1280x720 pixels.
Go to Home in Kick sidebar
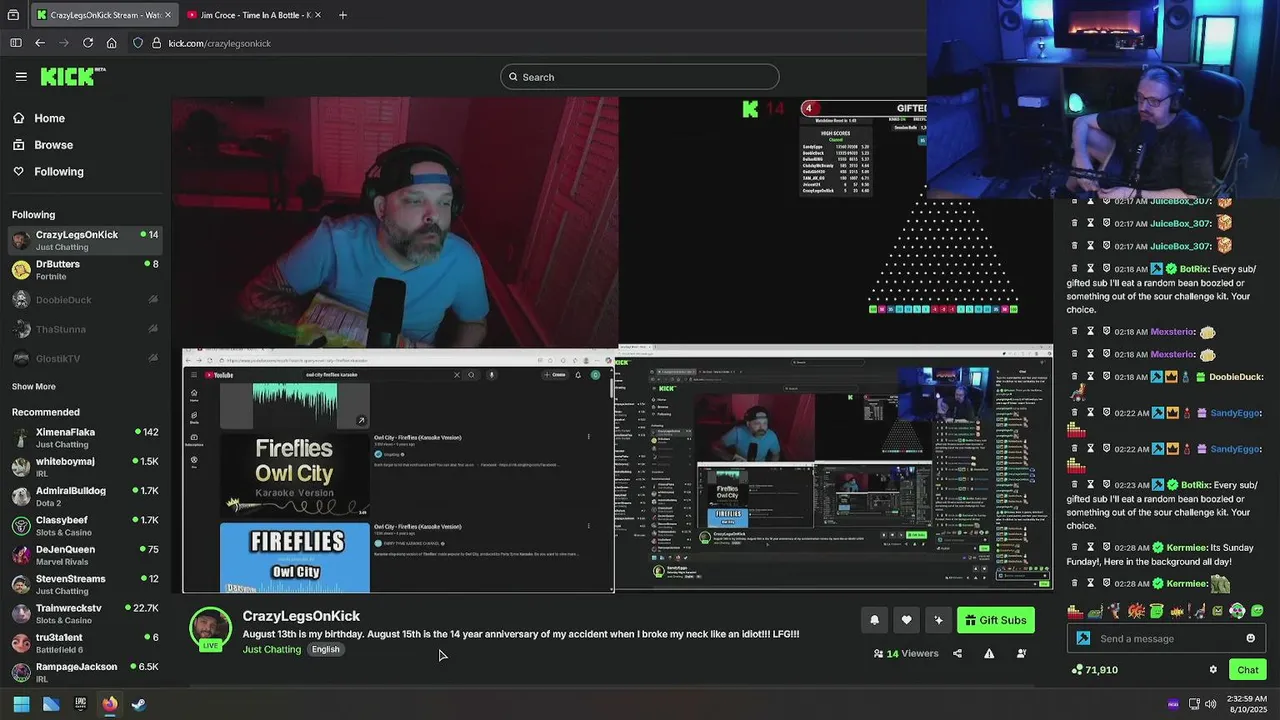click(x=39, y=118)
